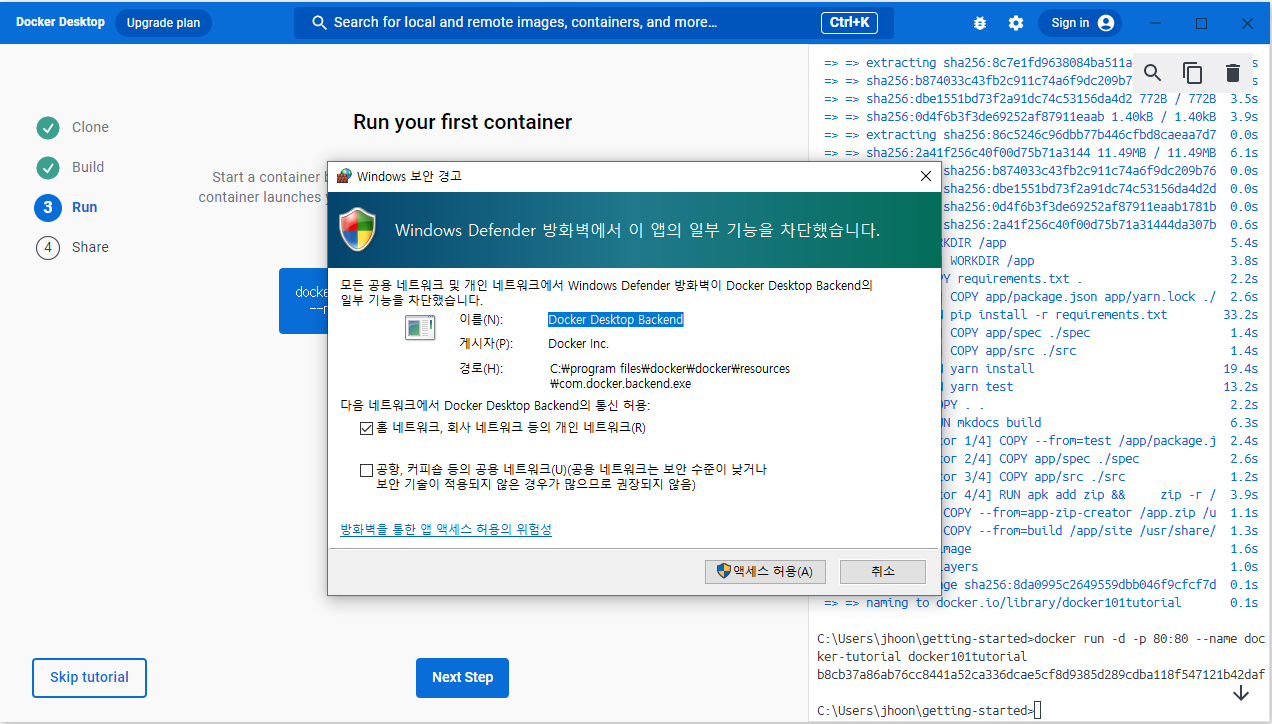Image resolution: width=1272 pixels, height=724 pixels.
Task: Check public networks (공항, 커피숍) checkbox
Action: pyautogui.click(x=366, y=469)
